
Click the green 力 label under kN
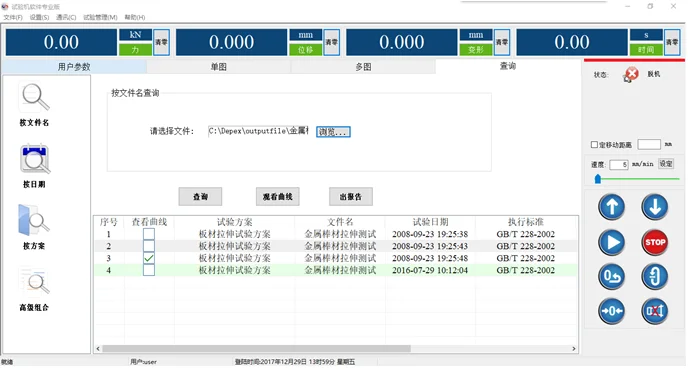pos(135,50)
